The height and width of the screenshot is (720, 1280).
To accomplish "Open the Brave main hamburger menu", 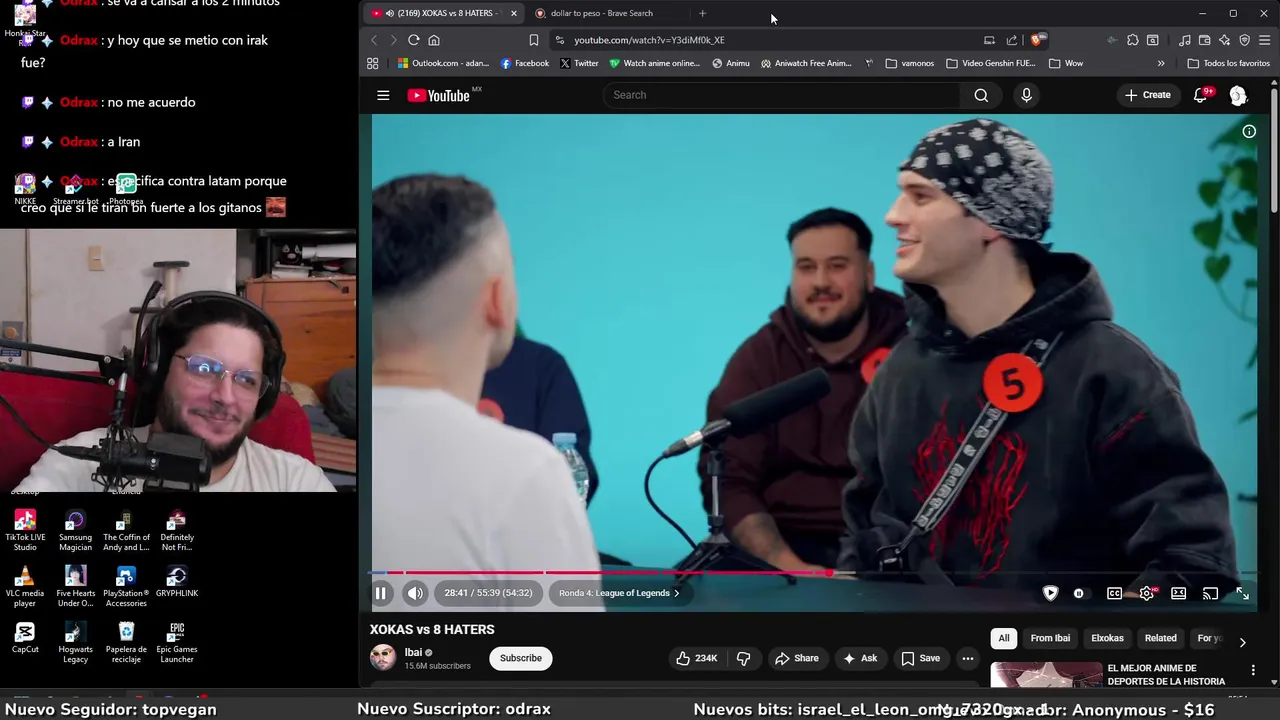I will (1265, 40).
